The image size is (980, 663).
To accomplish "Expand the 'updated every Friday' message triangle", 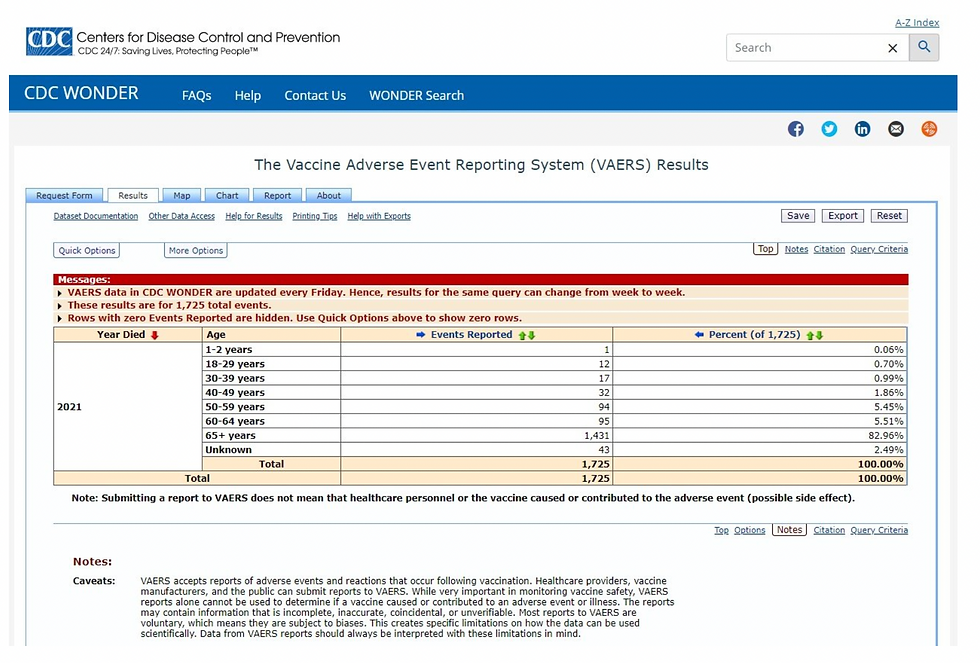I will (59, 293).
